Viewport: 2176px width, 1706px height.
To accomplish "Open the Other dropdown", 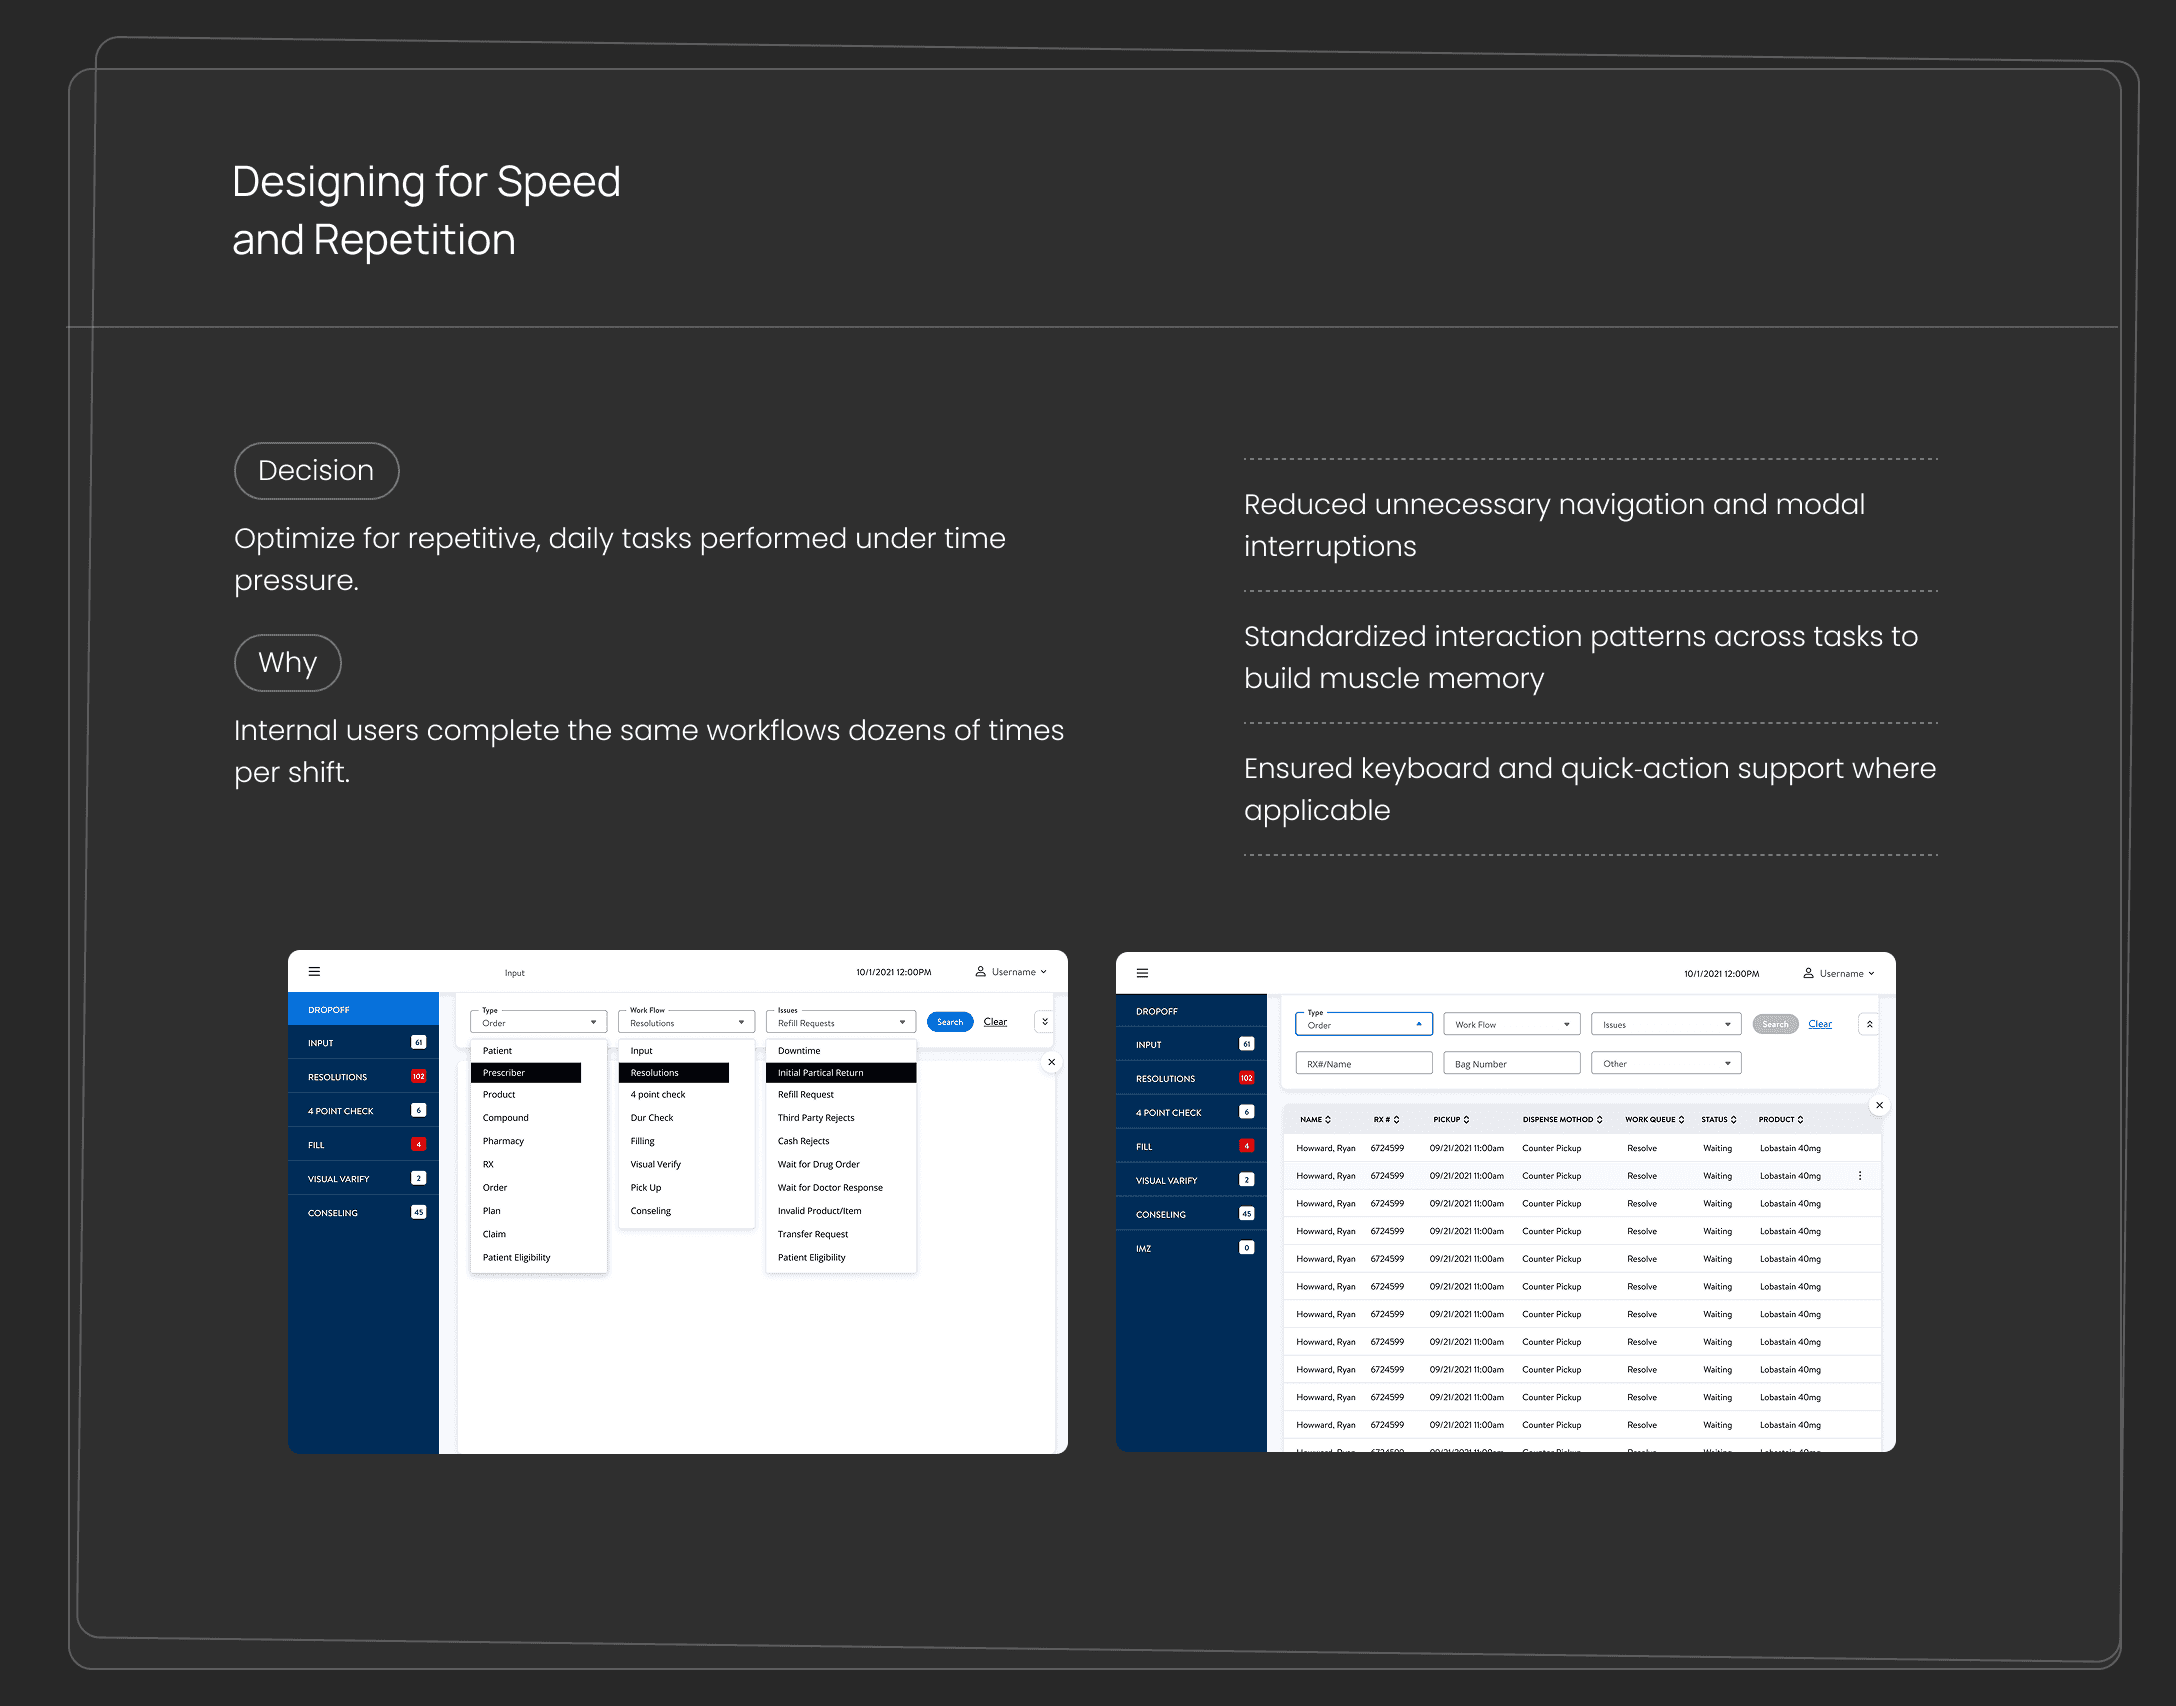I will (x=1666, y=1064).
